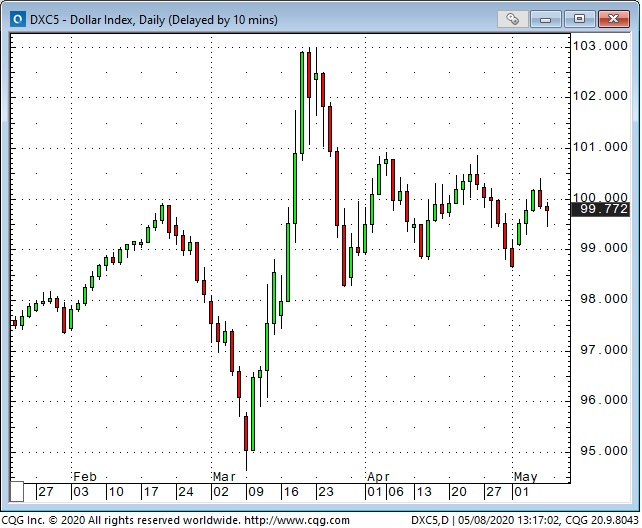Click the date label 20 on time axis
Viewport: 642px width, 528px height.
[459, 492]
